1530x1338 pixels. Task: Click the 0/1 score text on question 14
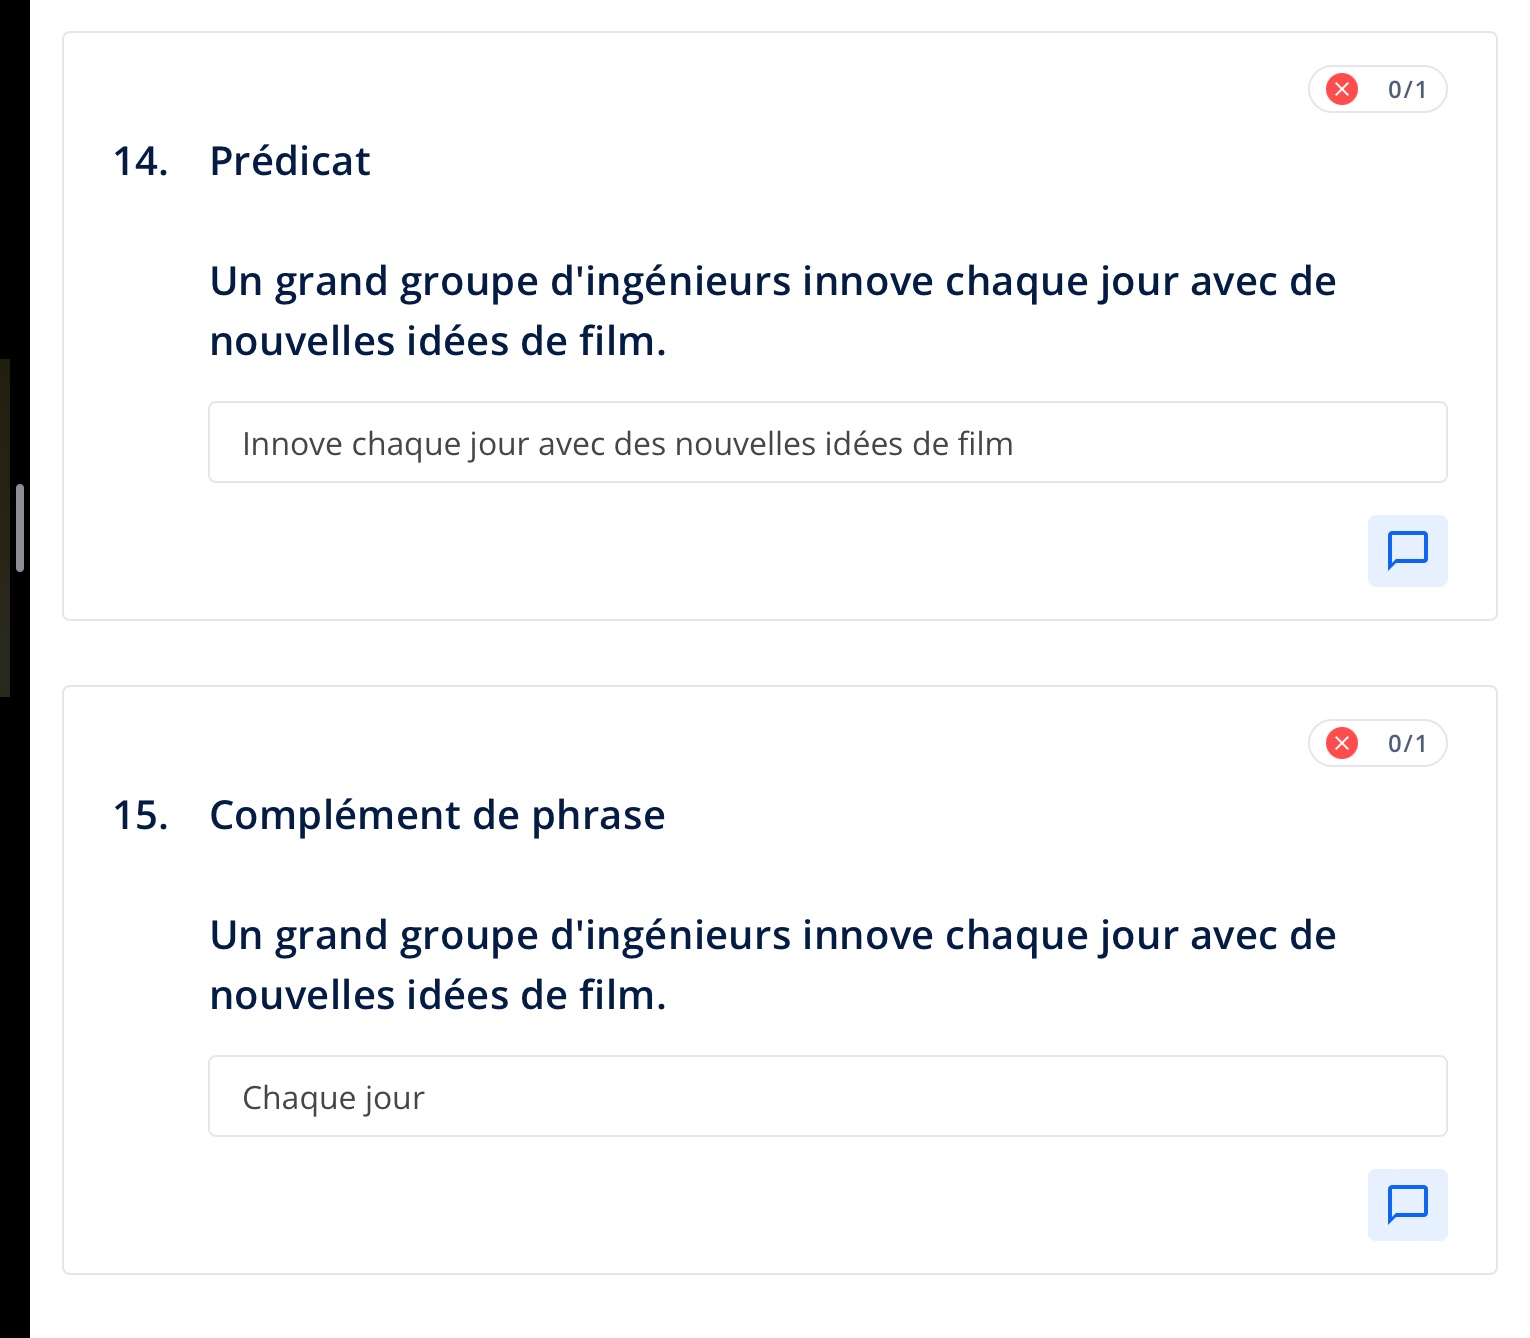pyautogui.click(x=1407, y=90)
